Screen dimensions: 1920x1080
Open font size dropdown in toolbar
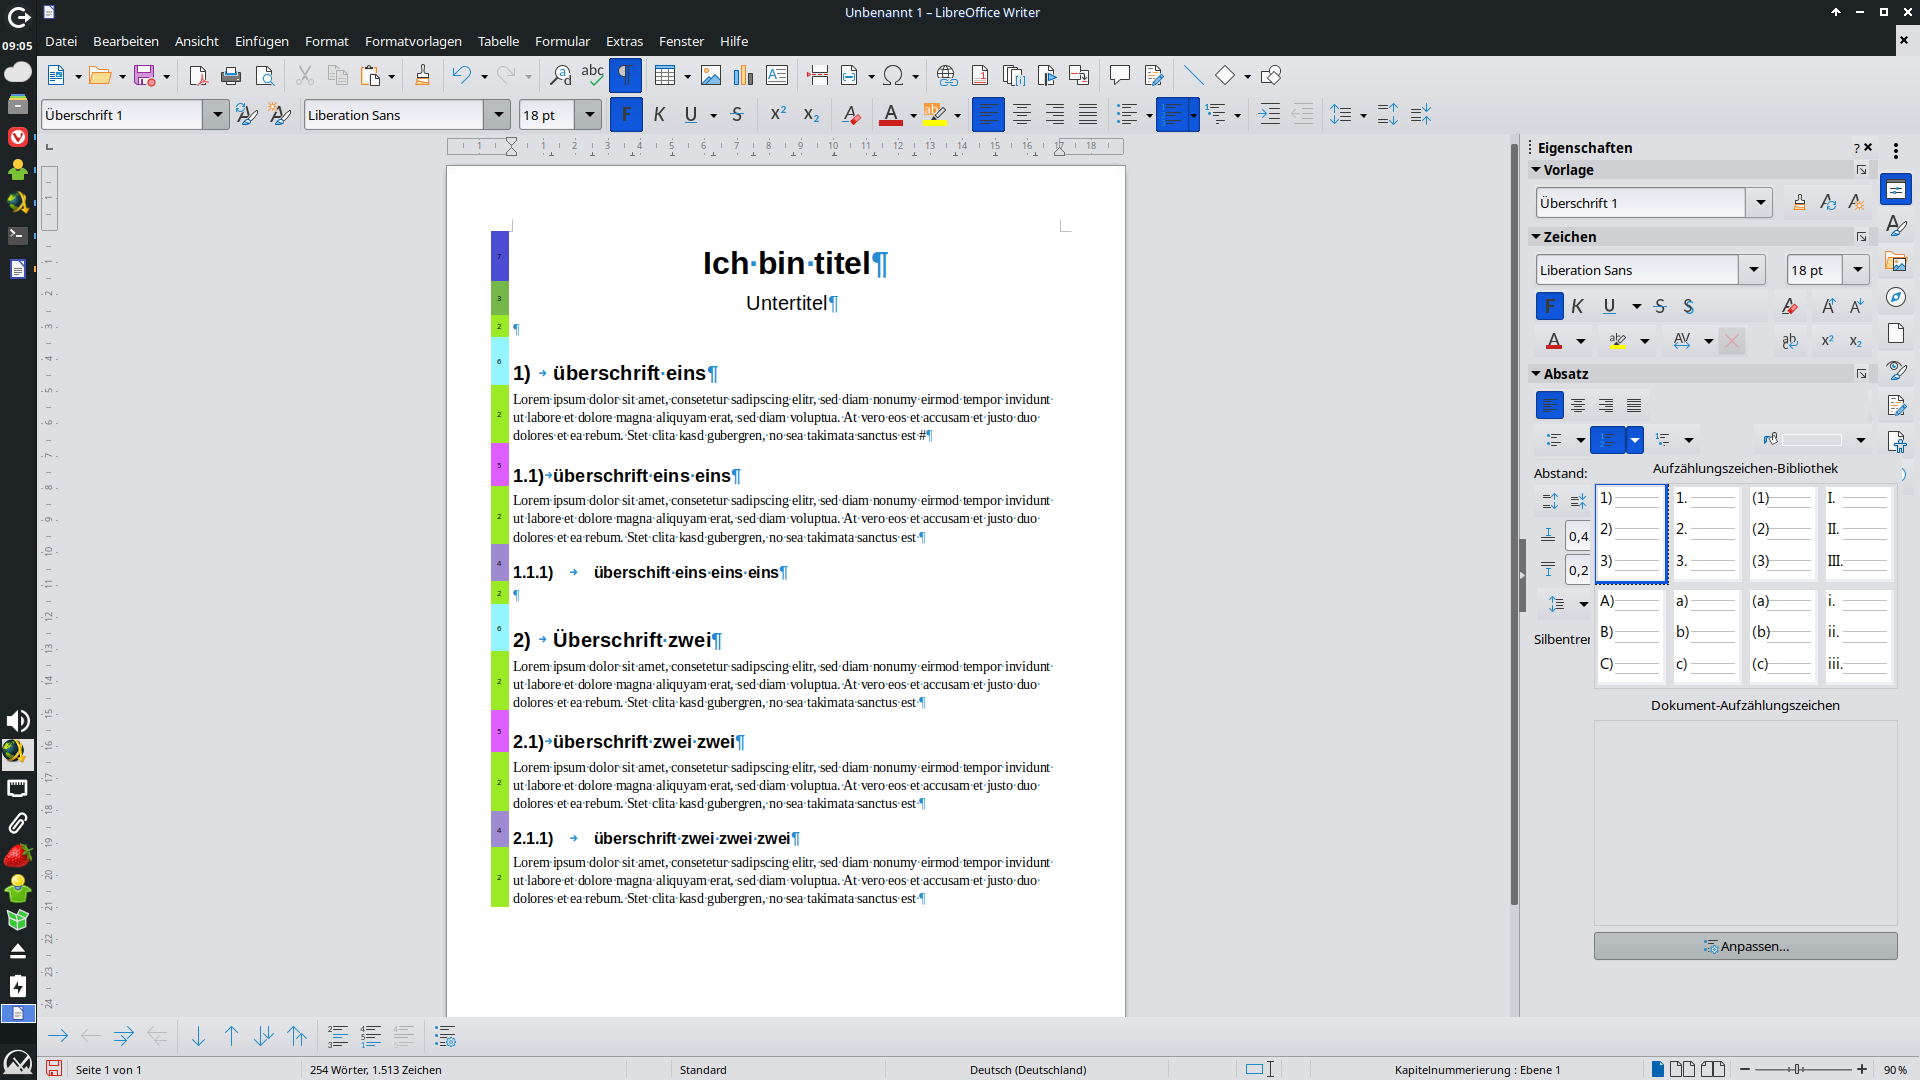click(590, 115)
